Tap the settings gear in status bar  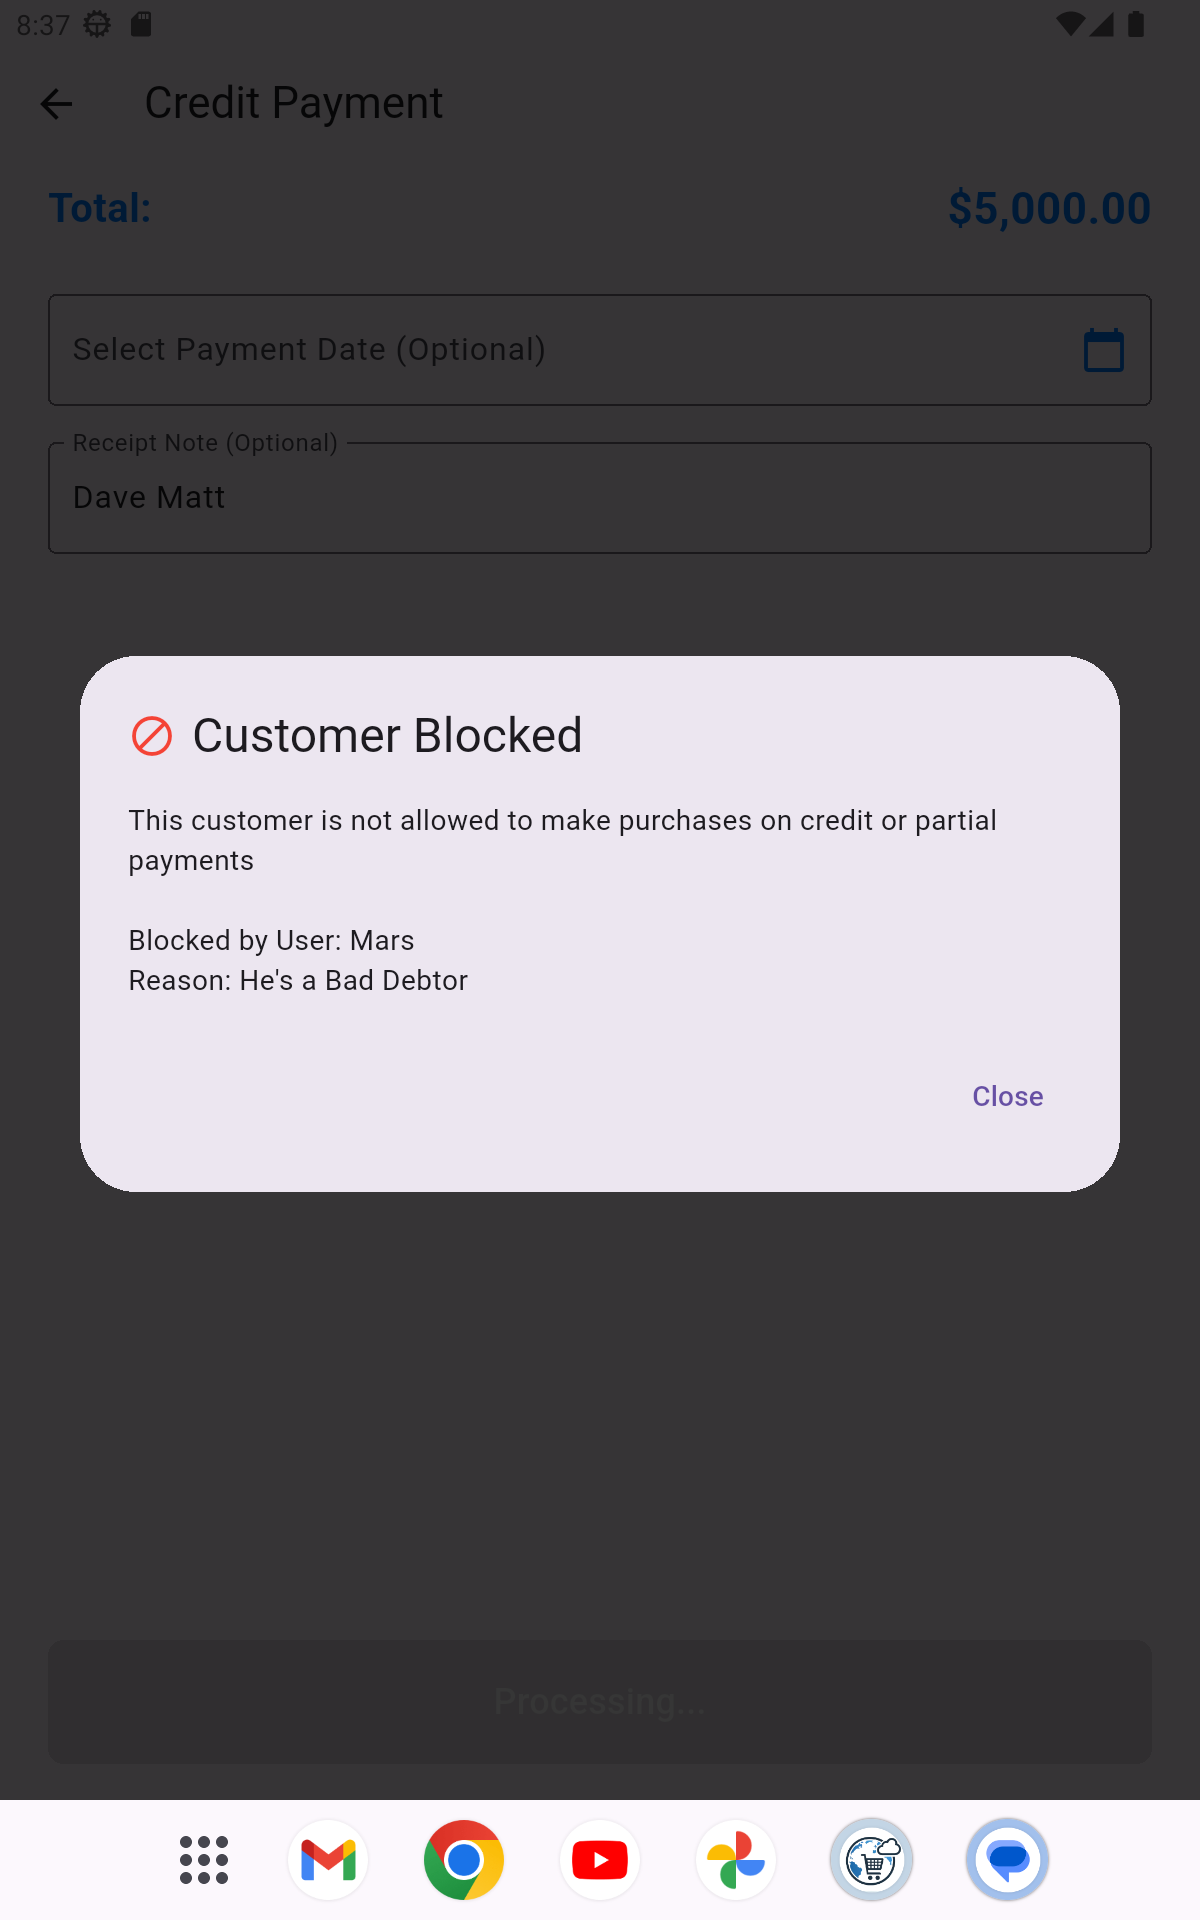point(97,24)
